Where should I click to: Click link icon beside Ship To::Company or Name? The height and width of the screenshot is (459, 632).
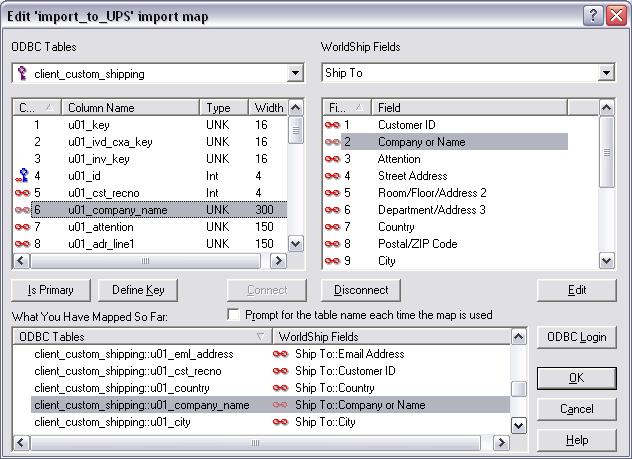280,405
